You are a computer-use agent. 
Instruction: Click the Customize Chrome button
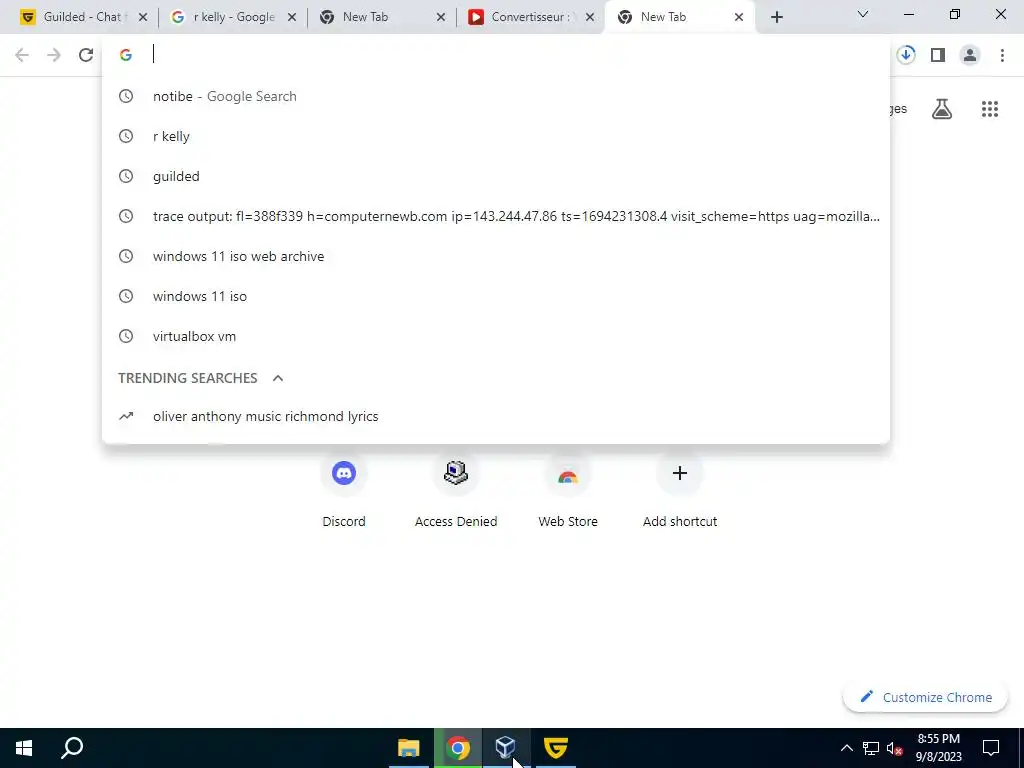925,697
